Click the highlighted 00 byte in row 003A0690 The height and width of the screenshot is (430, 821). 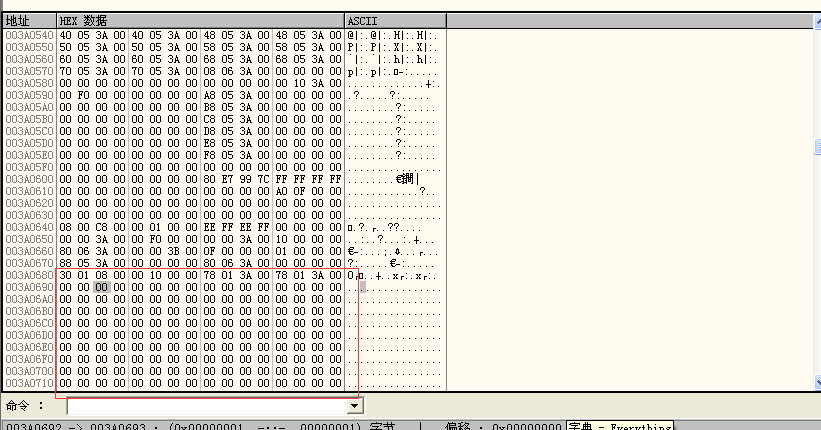coord(101,287)
